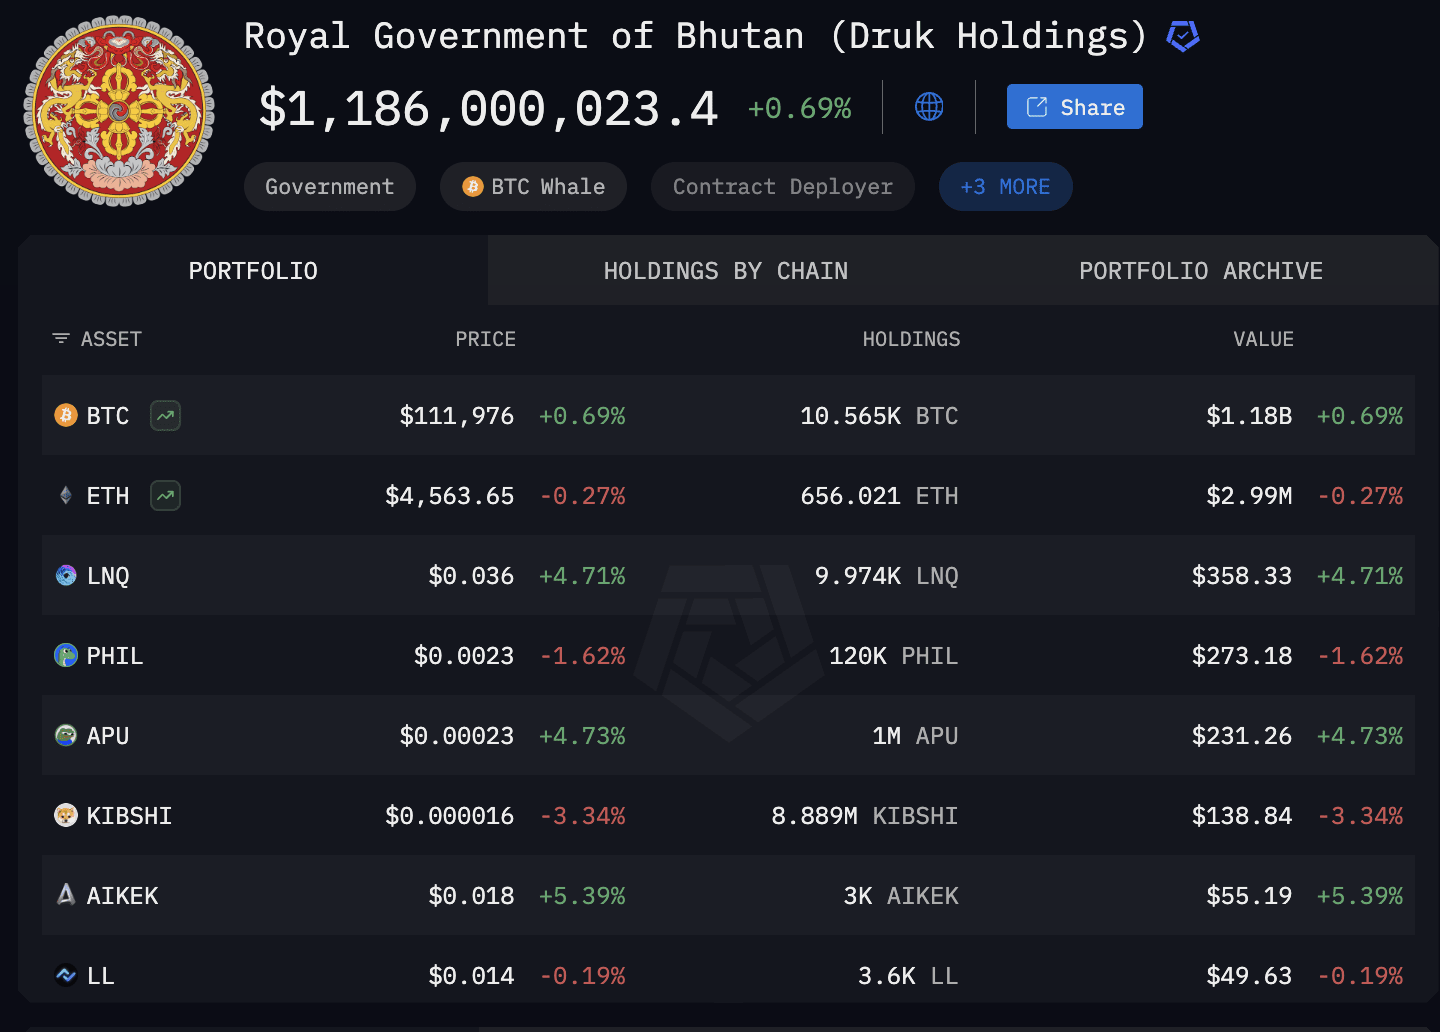Open the BTC asset name
The height and width of the screenshot is (1032, 1440).
(108, 416)
